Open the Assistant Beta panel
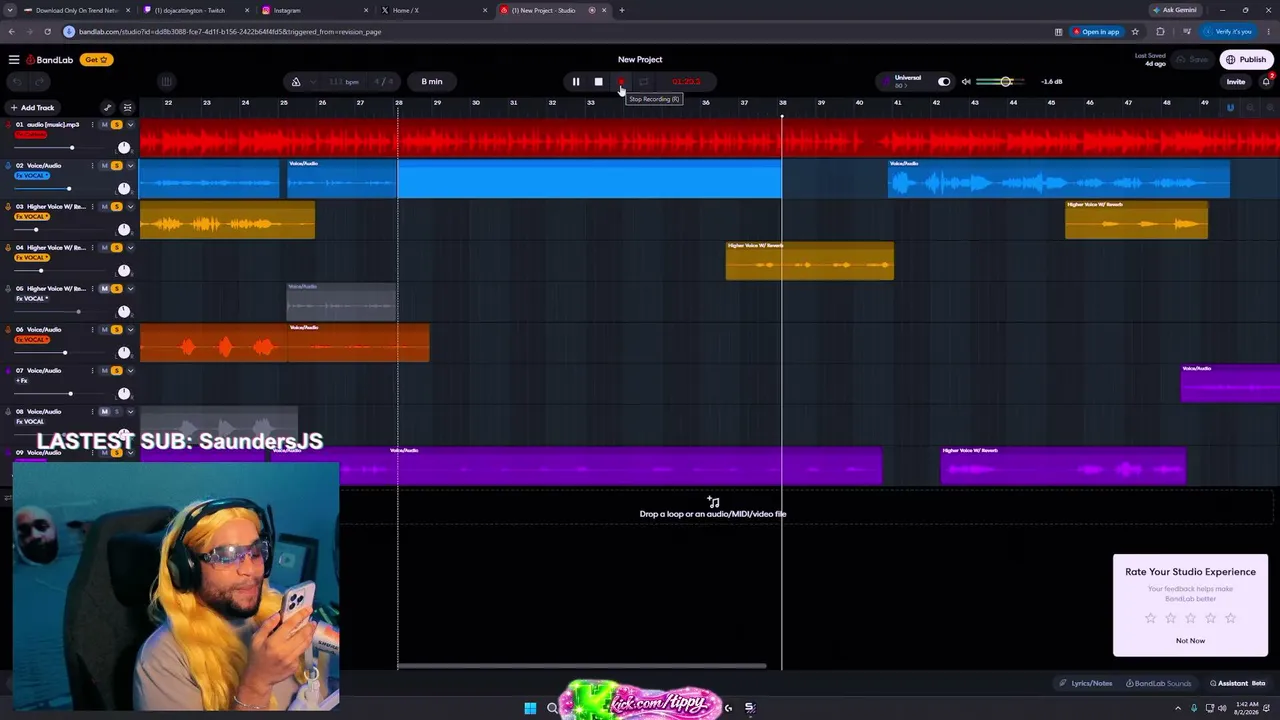This screenshot has height=720, width=1280. click(1238, 684)
